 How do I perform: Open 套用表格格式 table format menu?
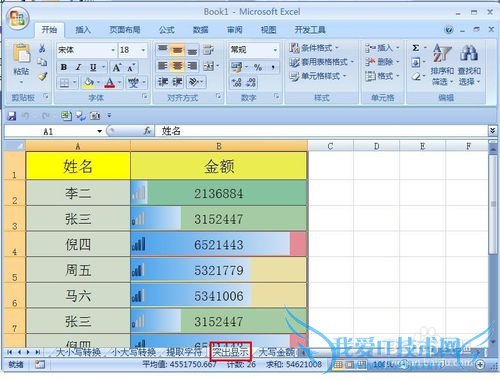322,62
